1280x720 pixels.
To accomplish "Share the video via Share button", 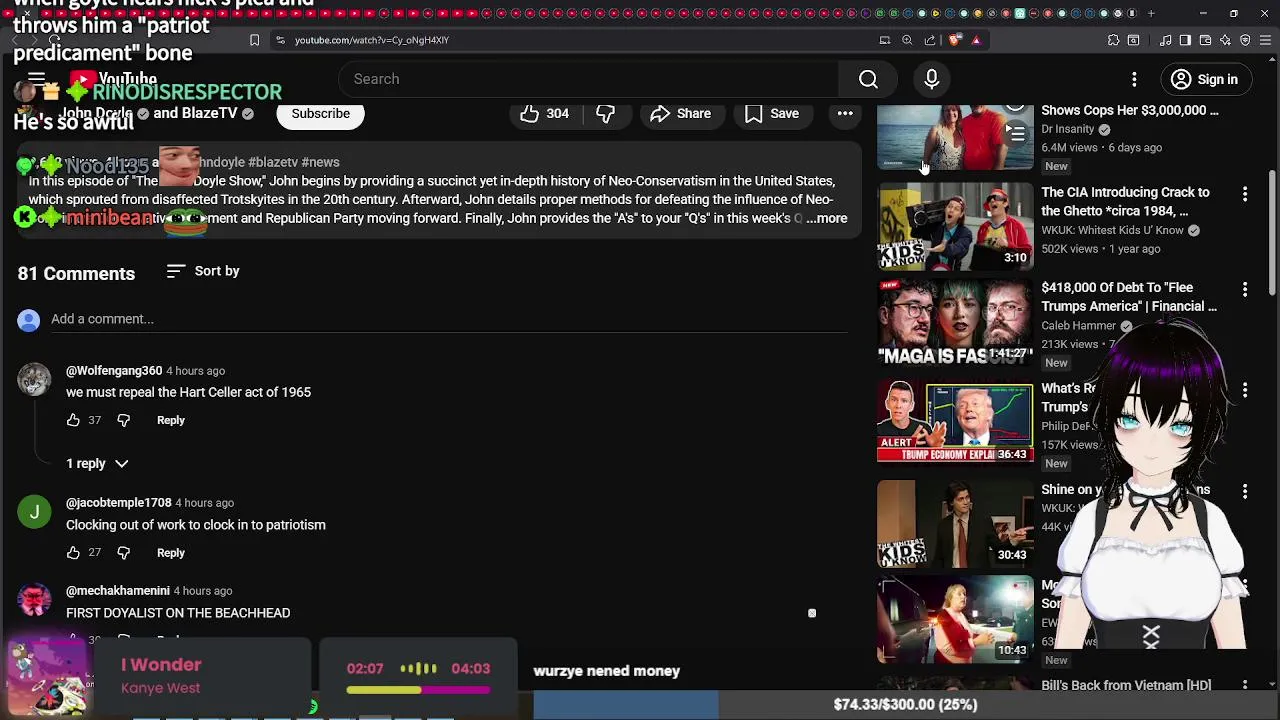I will point(680,113).
